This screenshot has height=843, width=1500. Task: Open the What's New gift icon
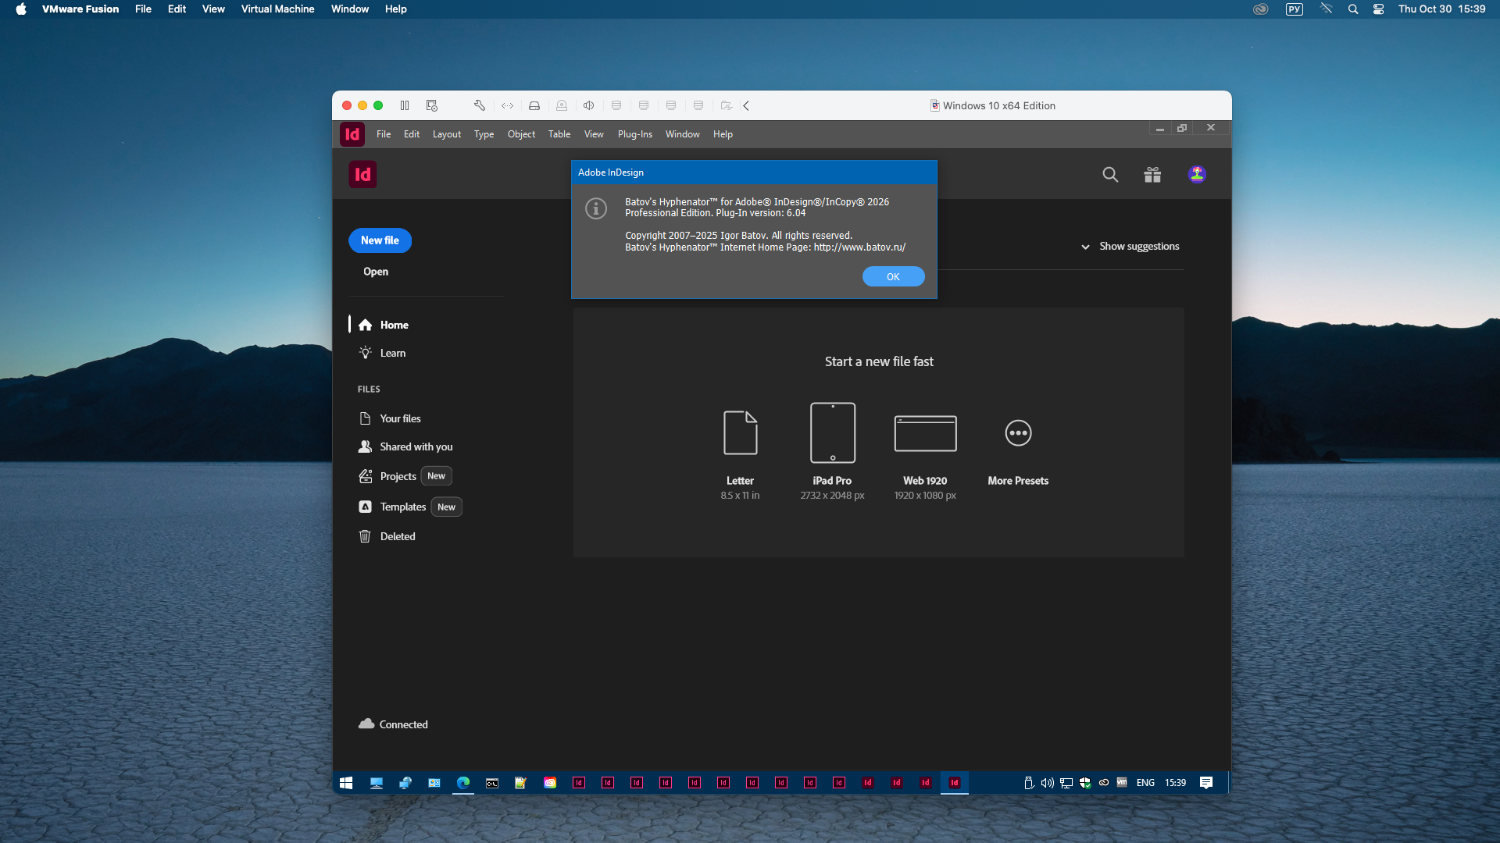[x=1152, y=175]
